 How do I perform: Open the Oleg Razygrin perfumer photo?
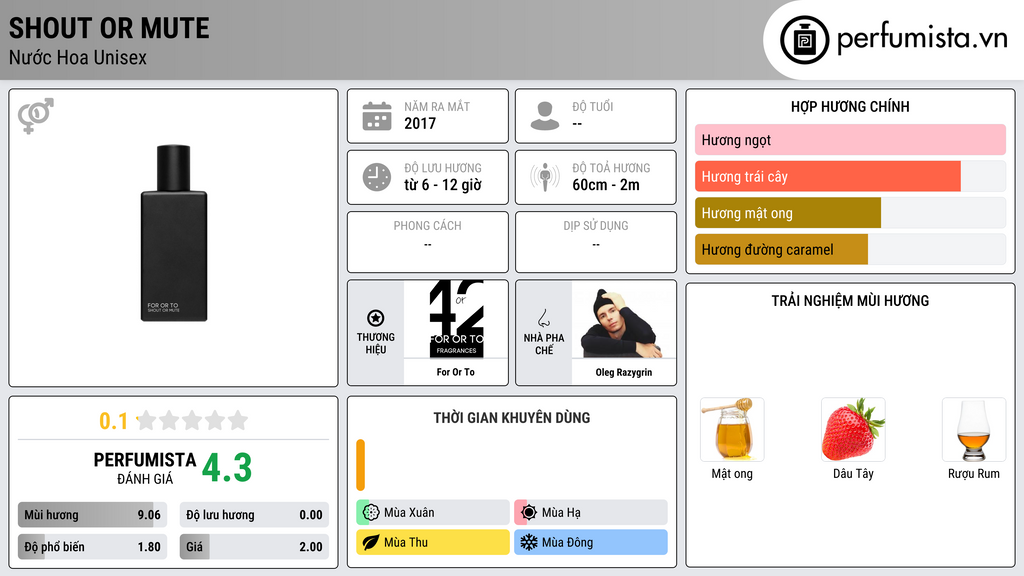tap(624, 319)
